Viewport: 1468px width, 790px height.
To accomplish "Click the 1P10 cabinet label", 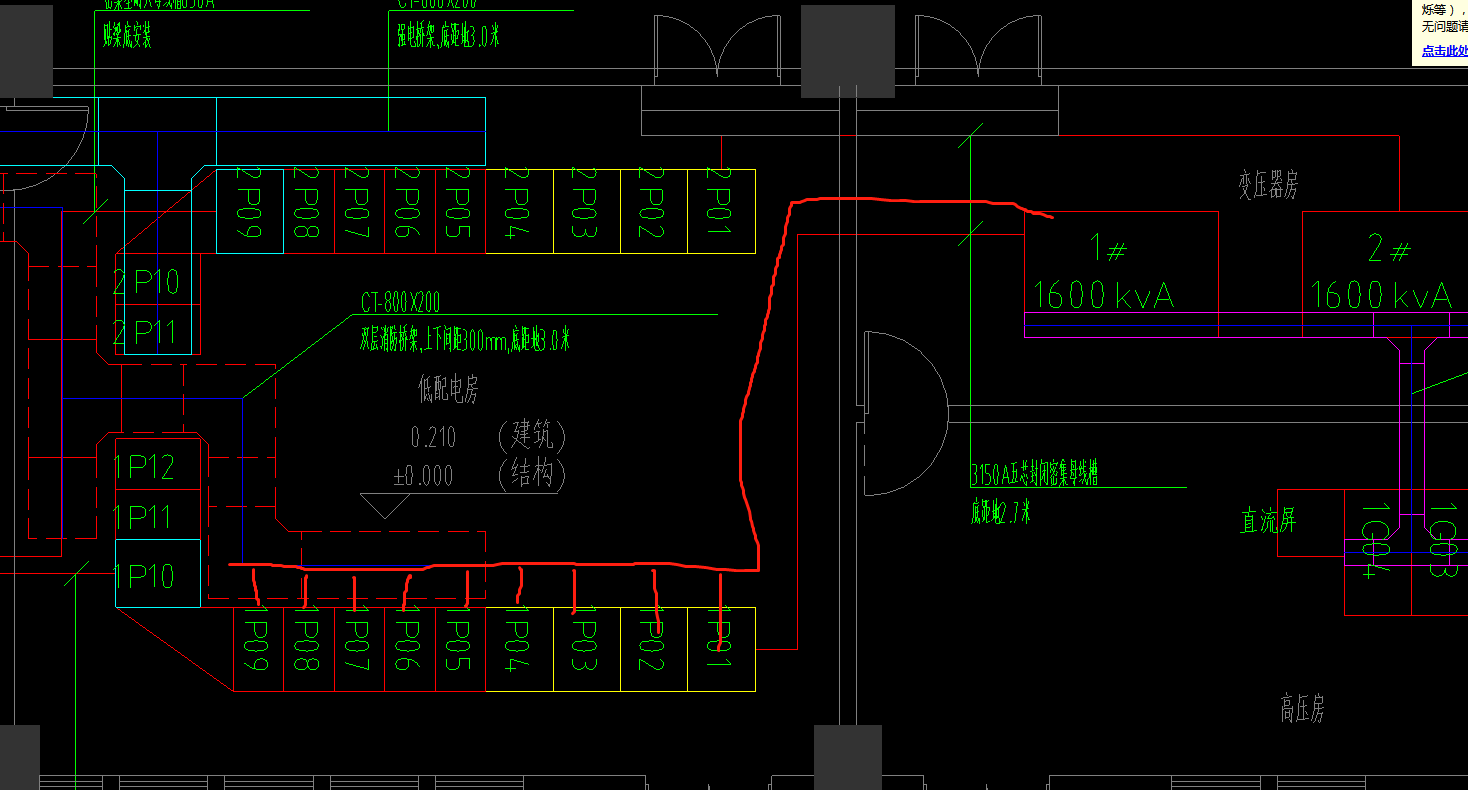I will click(x=144, y=576).
